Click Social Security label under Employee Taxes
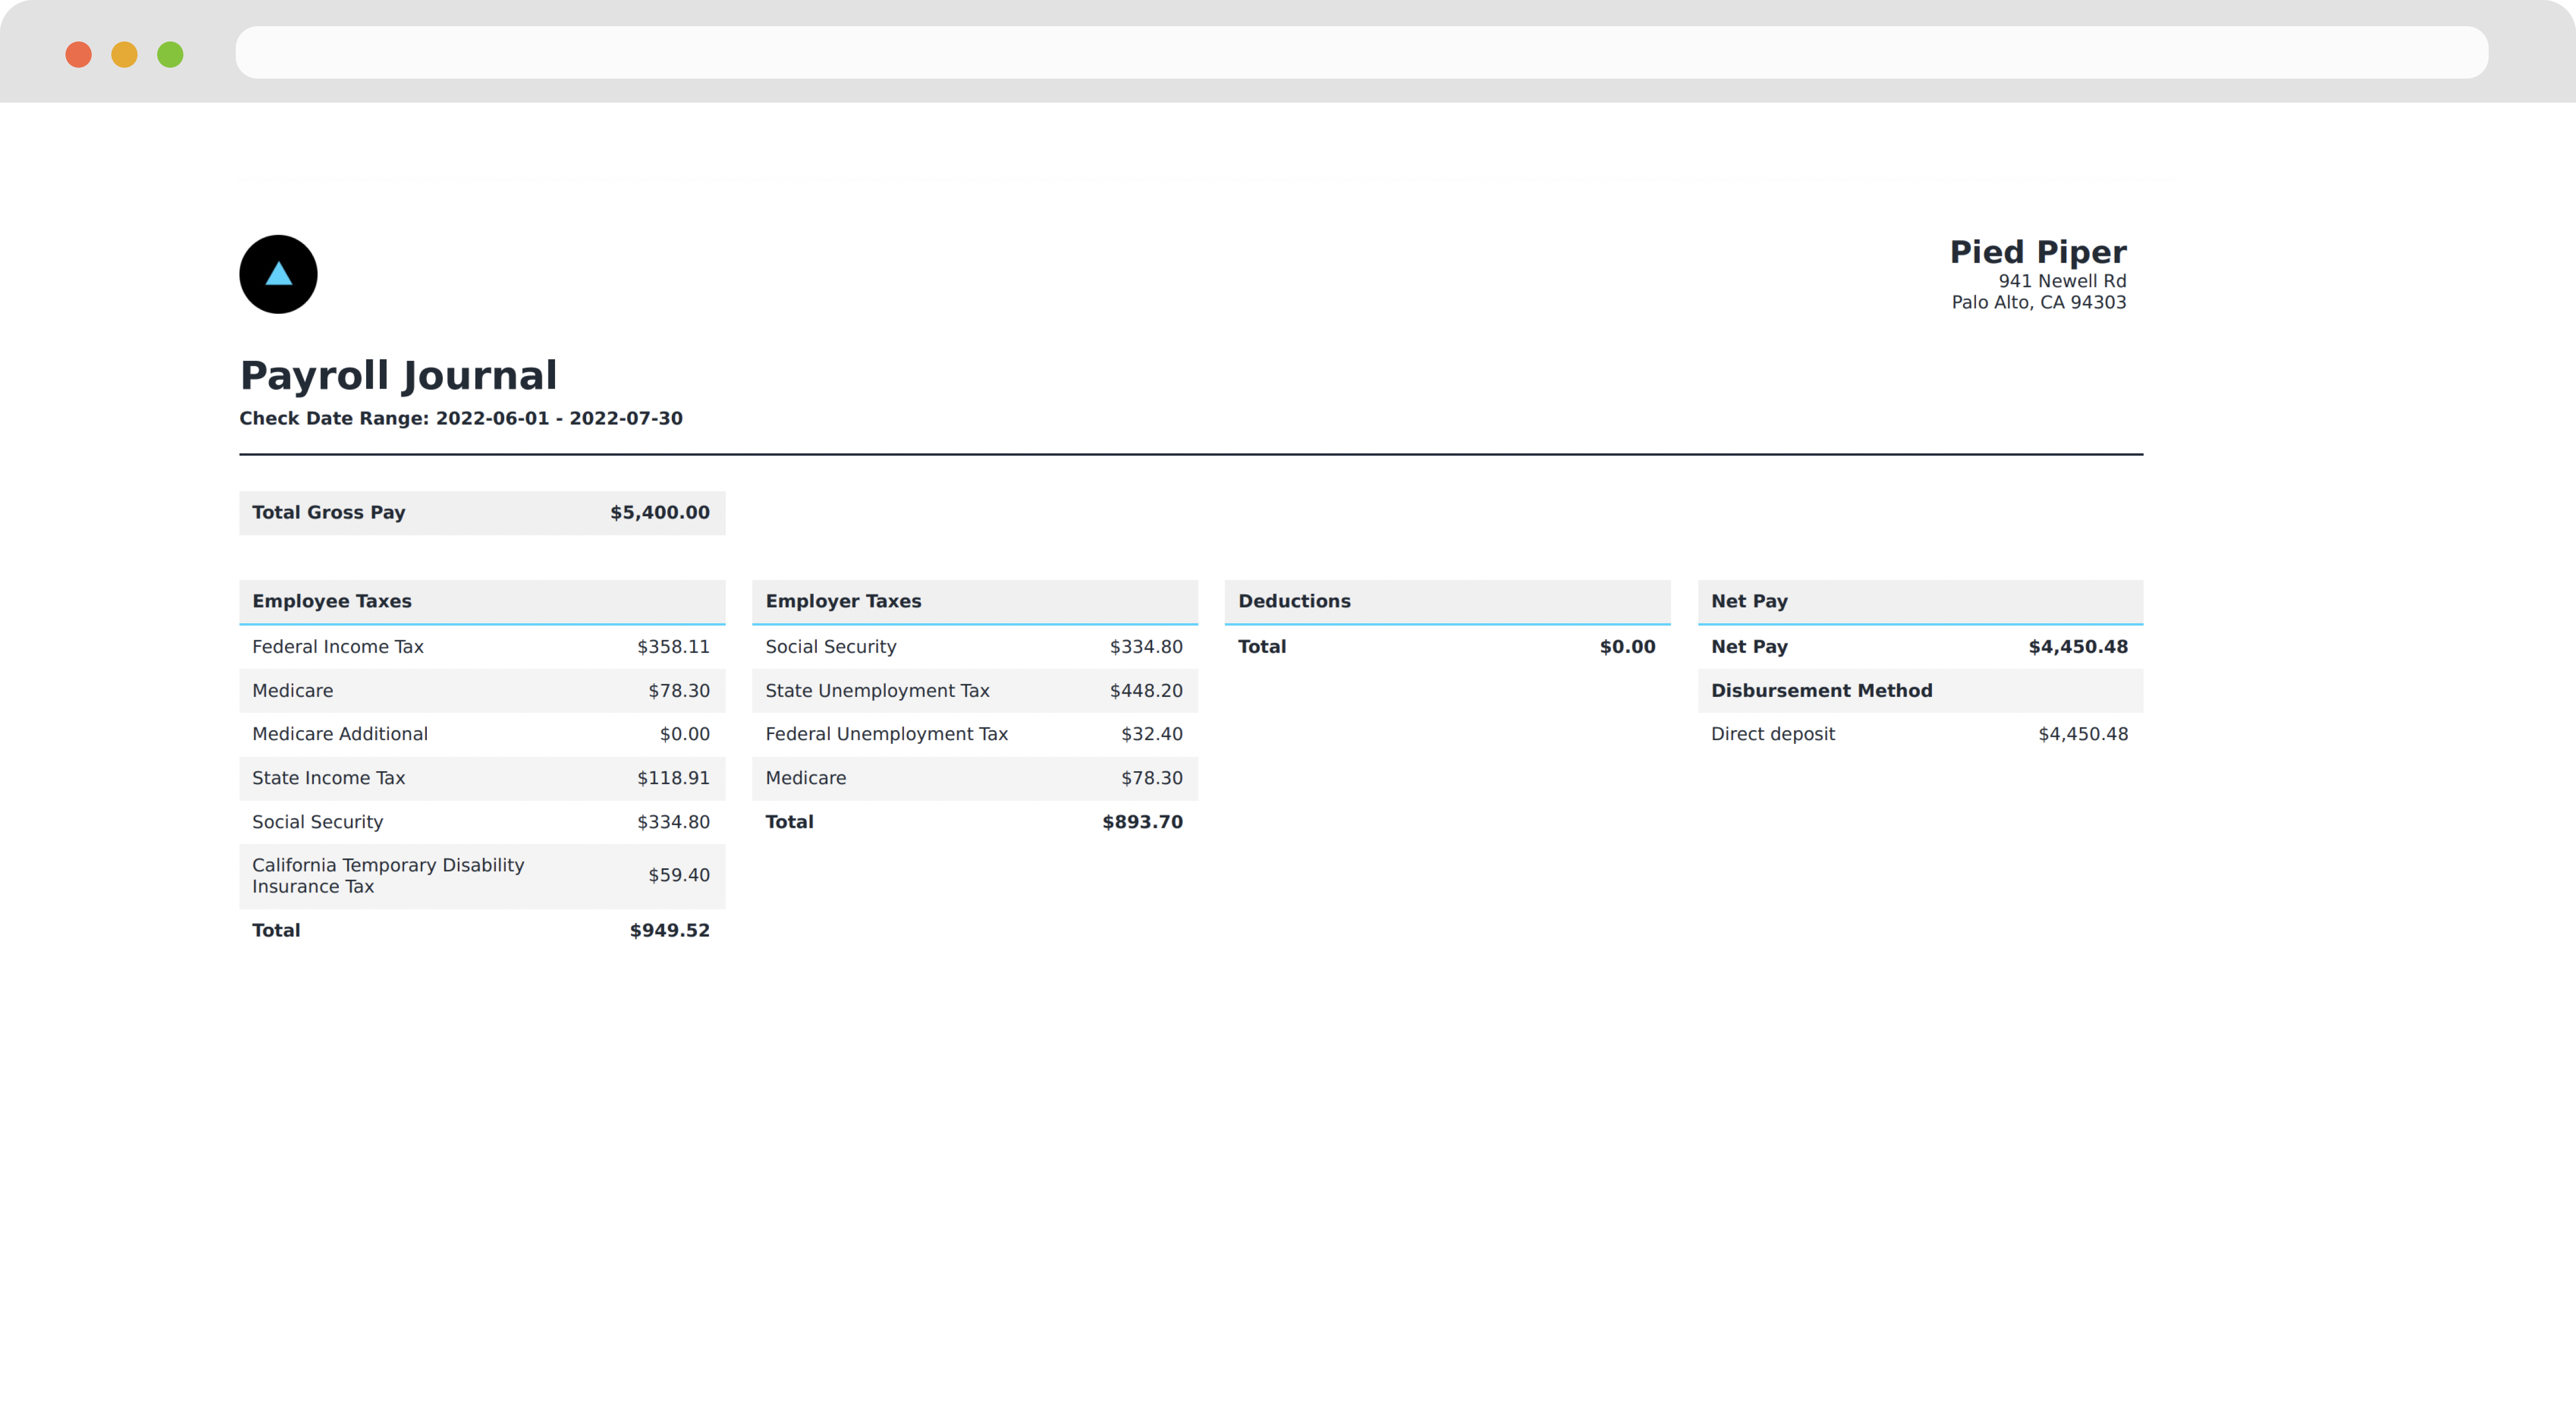 [317, 822]
